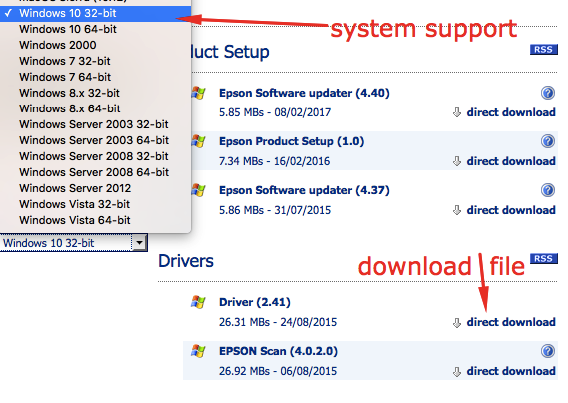Click Windows logo beside Epson Software updater (4.40)

198,93
